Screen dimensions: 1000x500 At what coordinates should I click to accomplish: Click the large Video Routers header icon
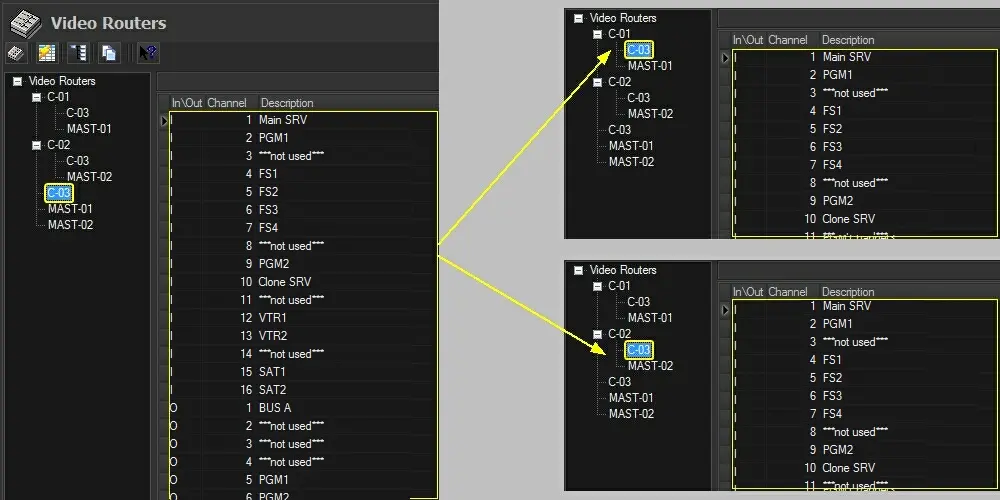pos(24,22)
